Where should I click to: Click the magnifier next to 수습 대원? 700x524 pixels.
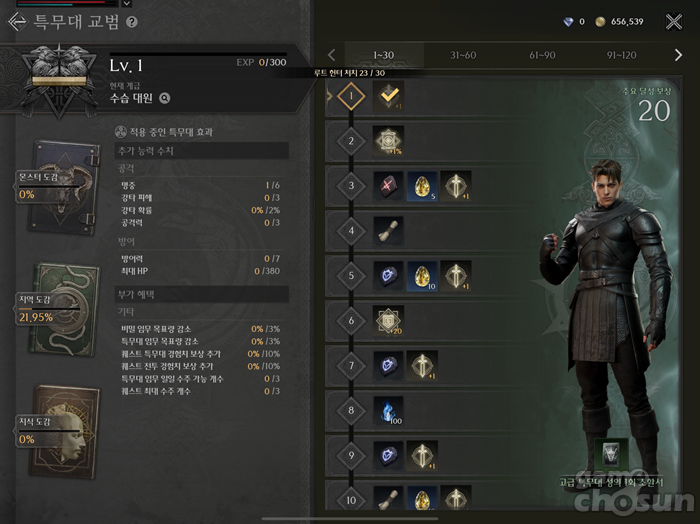pos(165,98)
